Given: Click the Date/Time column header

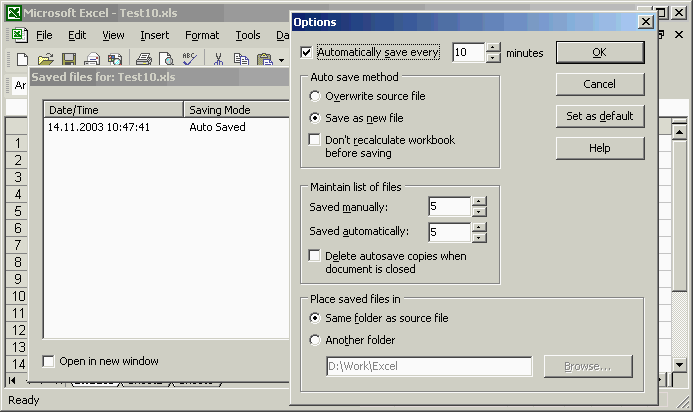Looking at the screenshot, I should coord(114,110).
